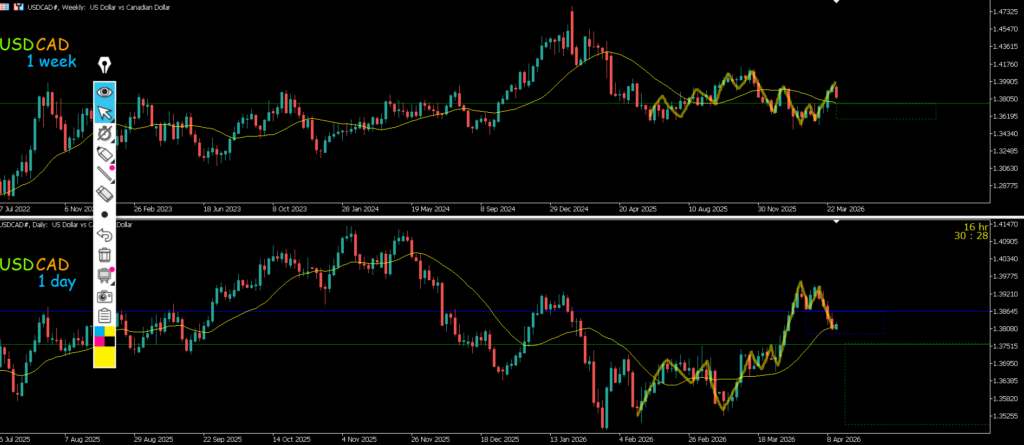Click the pen nib icon above the toolbar
Viewport: 1024px width, 445px height.
[x=105, y=65]
